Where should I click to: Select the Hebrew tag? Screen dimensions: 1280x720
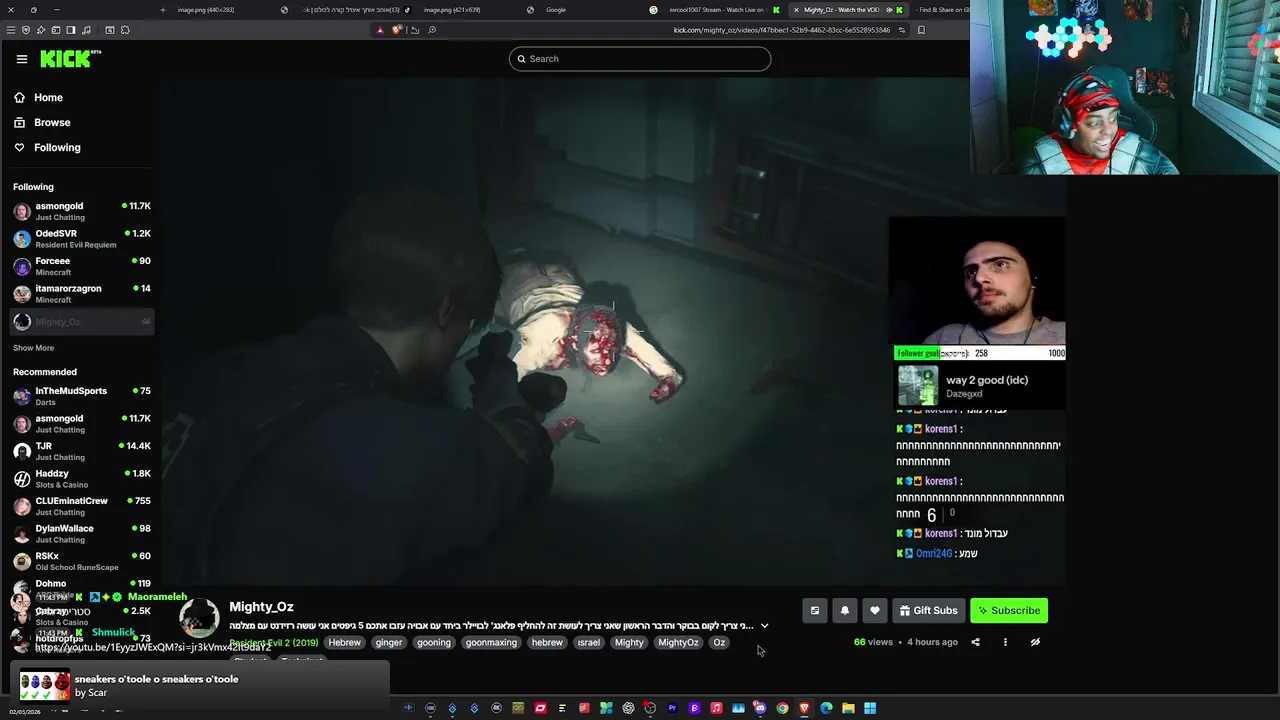click(x=344, y=642)
